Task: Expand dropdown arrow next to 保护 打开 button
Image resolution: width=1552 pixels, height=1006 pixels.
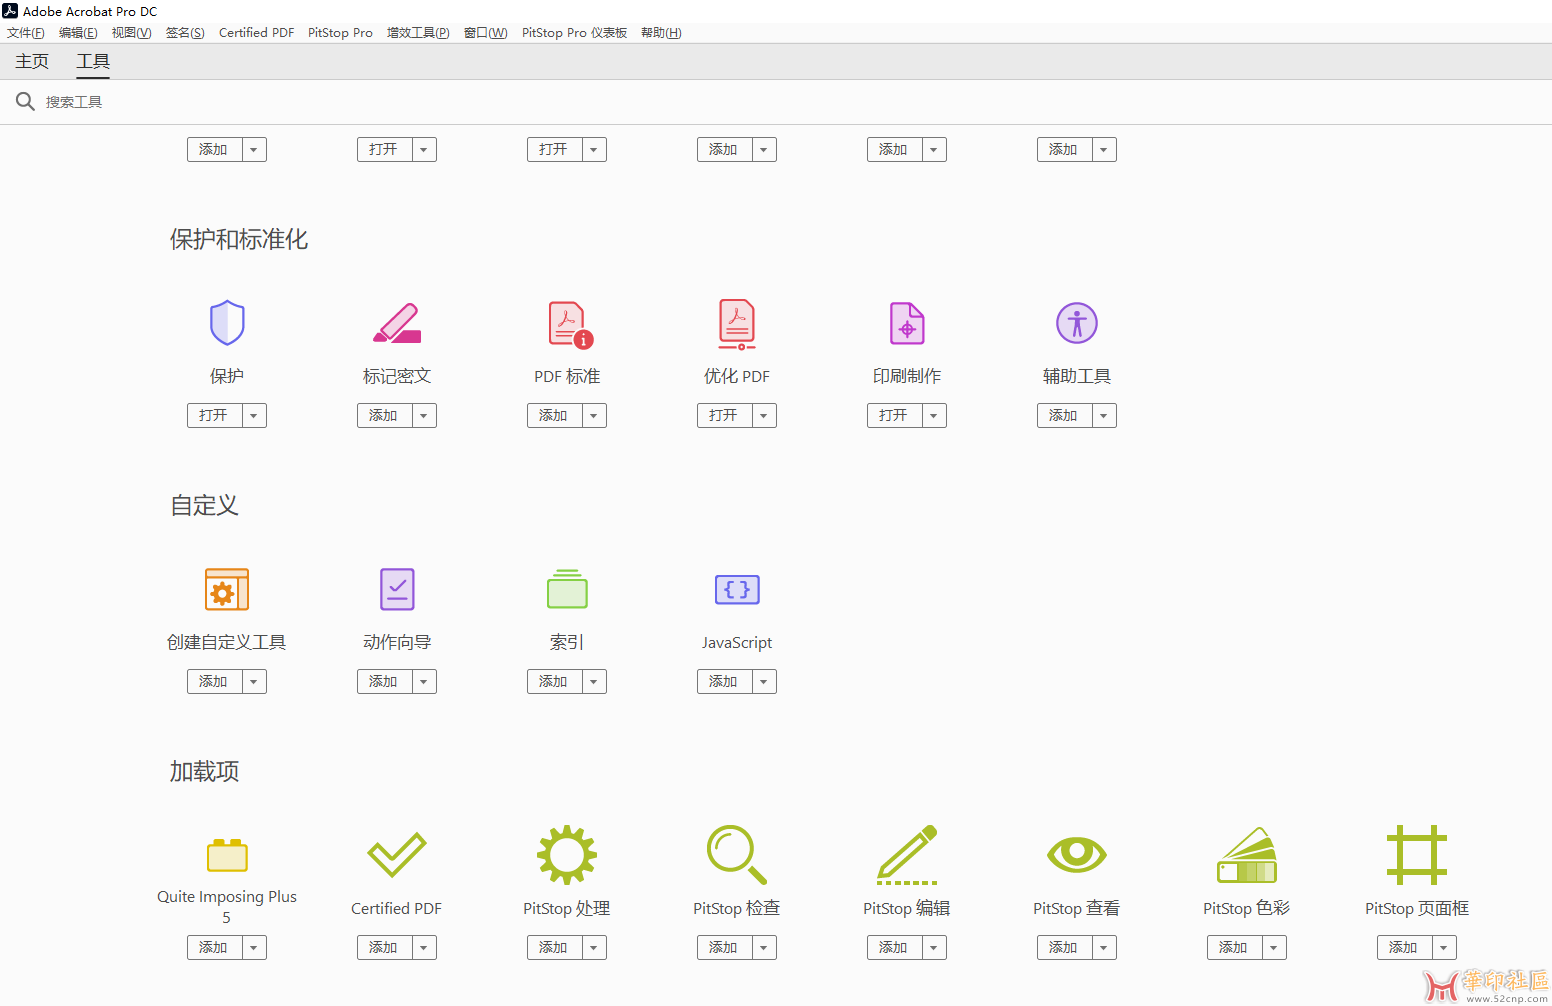Action: click(x=254, y=416)
